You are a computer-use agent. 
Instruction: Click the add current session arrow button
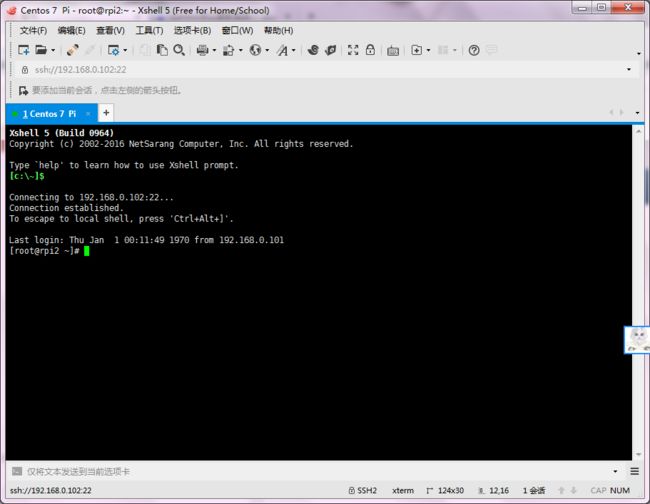pyautogui.click(x=23, y=90)
